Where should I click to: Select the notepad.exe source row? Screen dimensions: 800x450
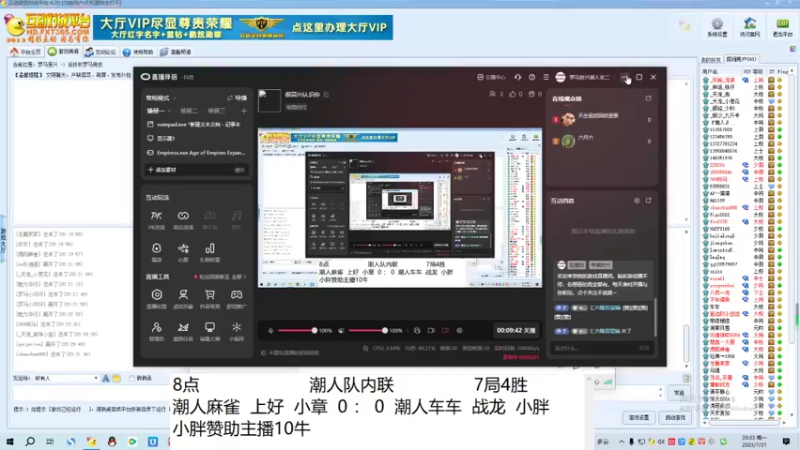point(196,124)
